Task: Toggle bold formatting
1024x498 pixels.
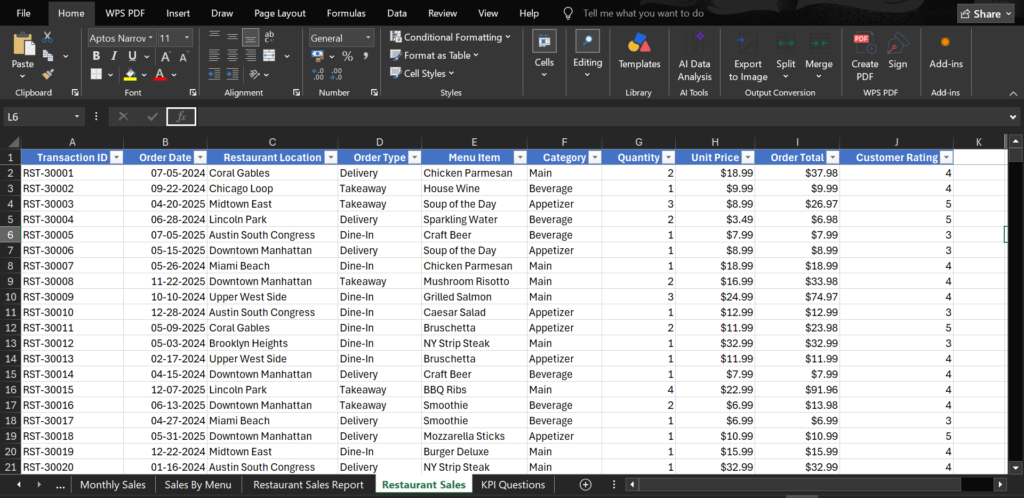Action: [97, 56]
